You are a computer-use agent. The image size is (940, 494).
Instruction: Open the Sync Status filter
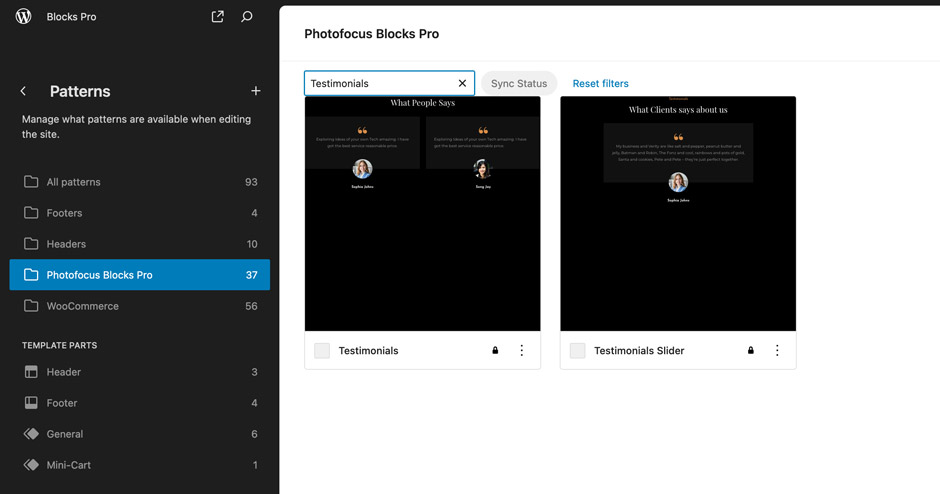tap(518, 84)
